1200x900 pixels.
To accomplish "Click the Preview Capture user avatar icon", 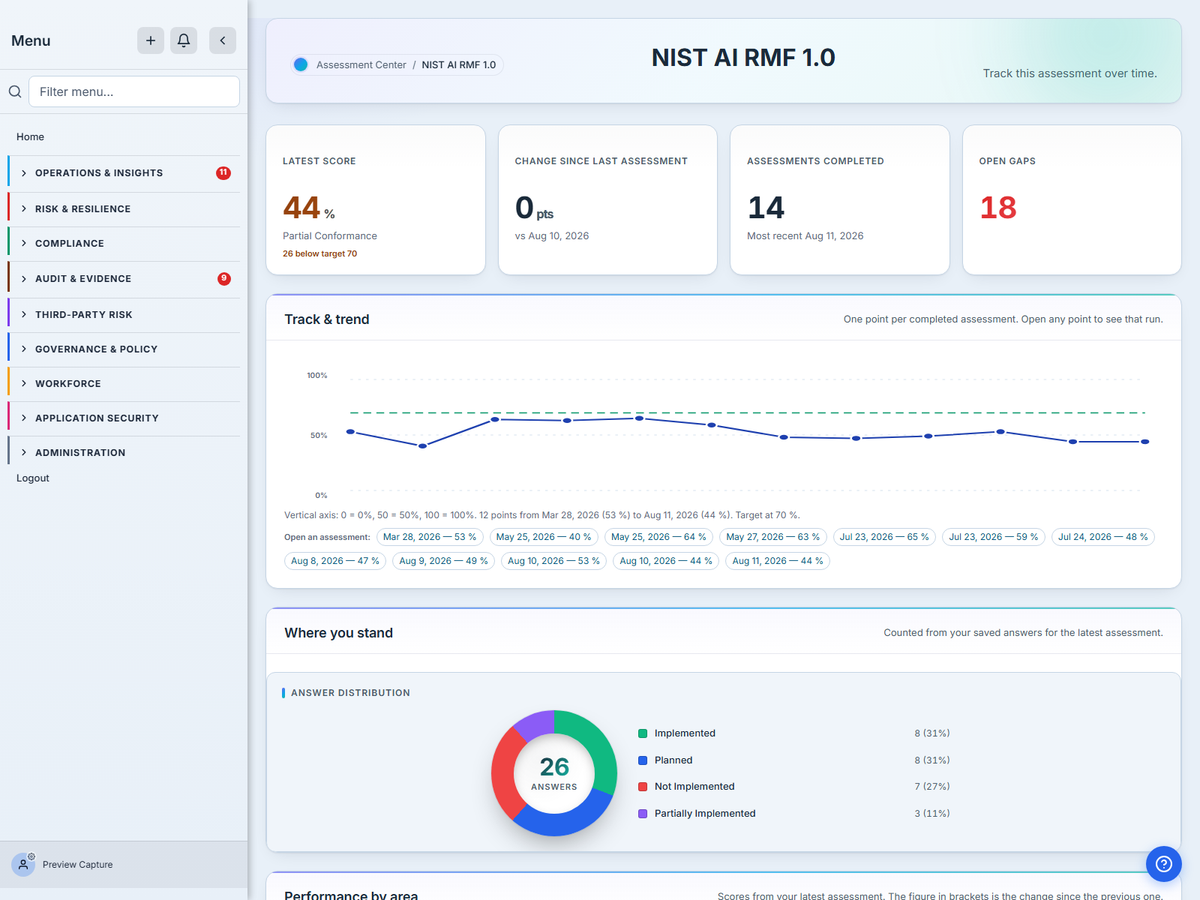I will tap(24, 864).
